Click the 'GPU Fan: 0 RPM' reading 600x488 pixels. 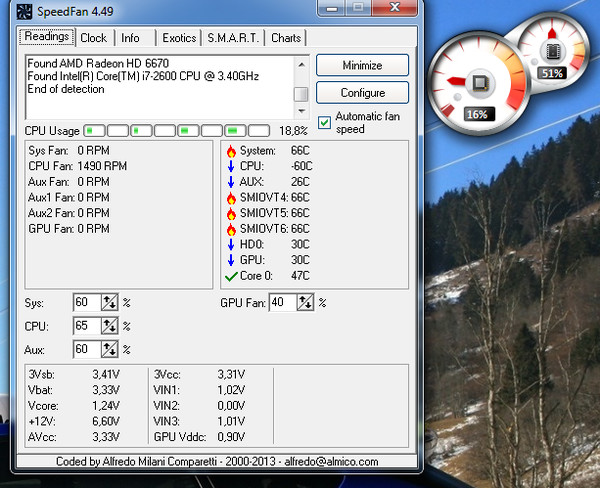pyautogui.click(x=69, y=229)
